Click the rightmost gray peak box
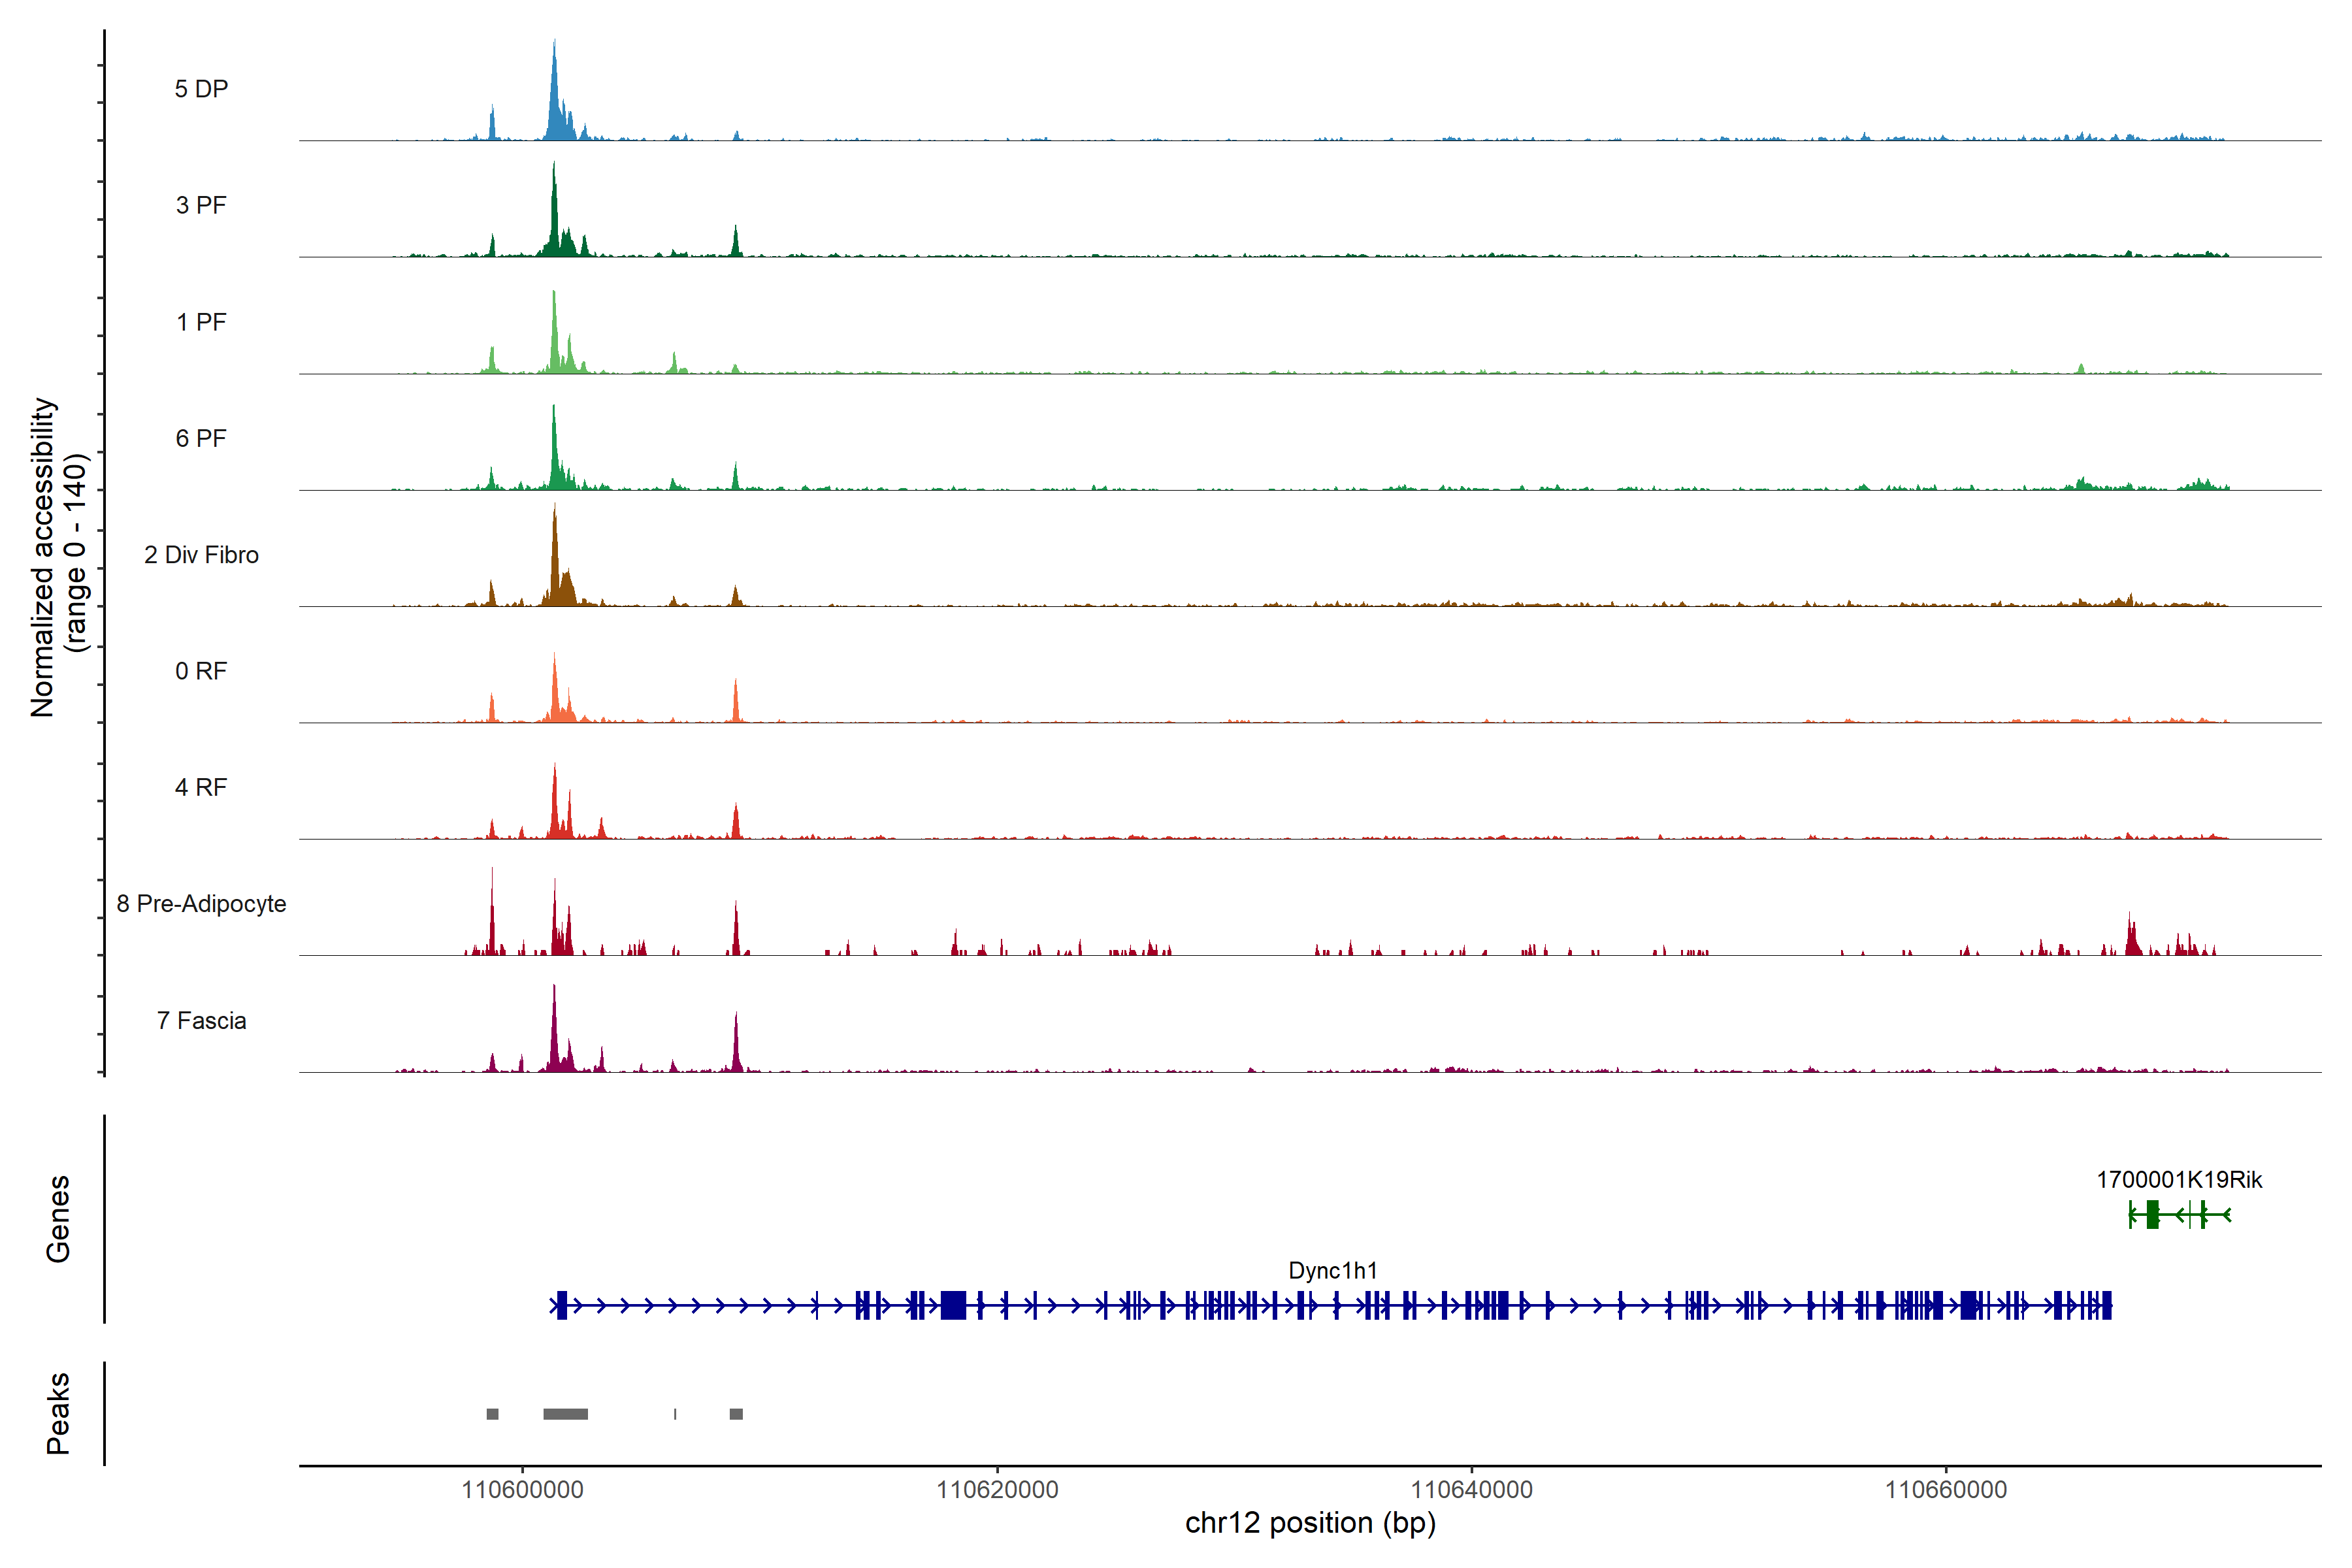The image size is (2352, 1568). (x=736, y=1414)
